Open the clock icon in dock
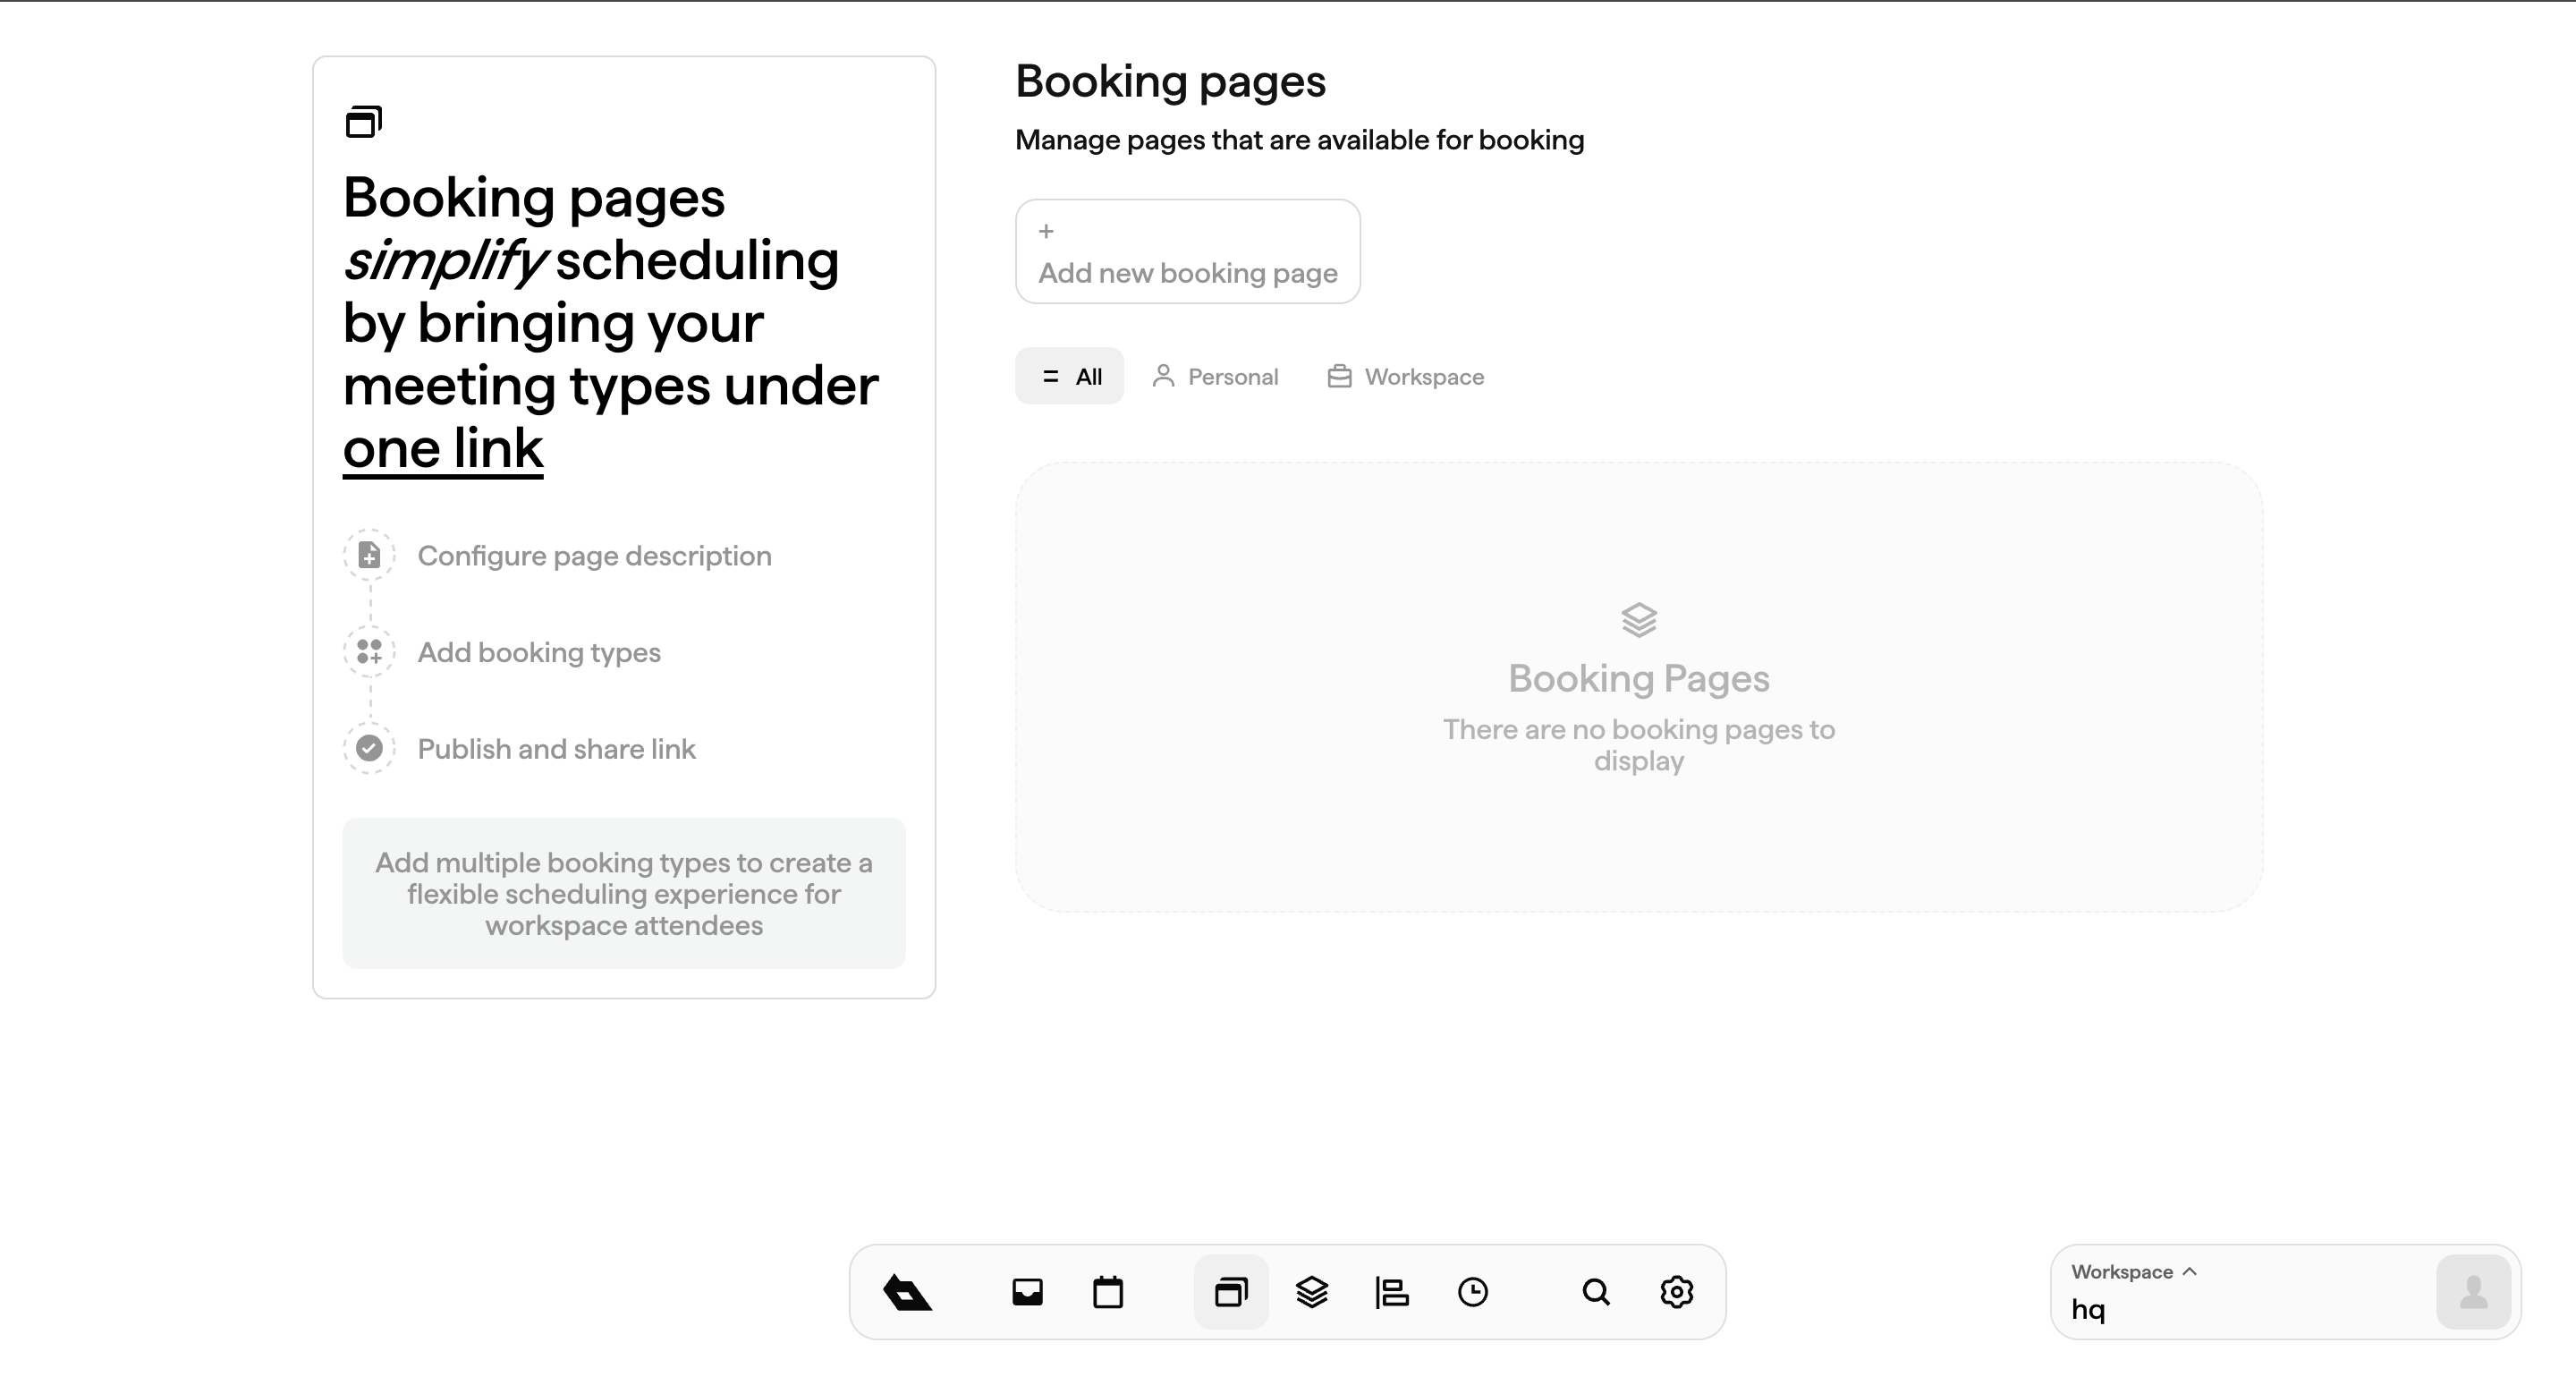 point(1473,1292)
